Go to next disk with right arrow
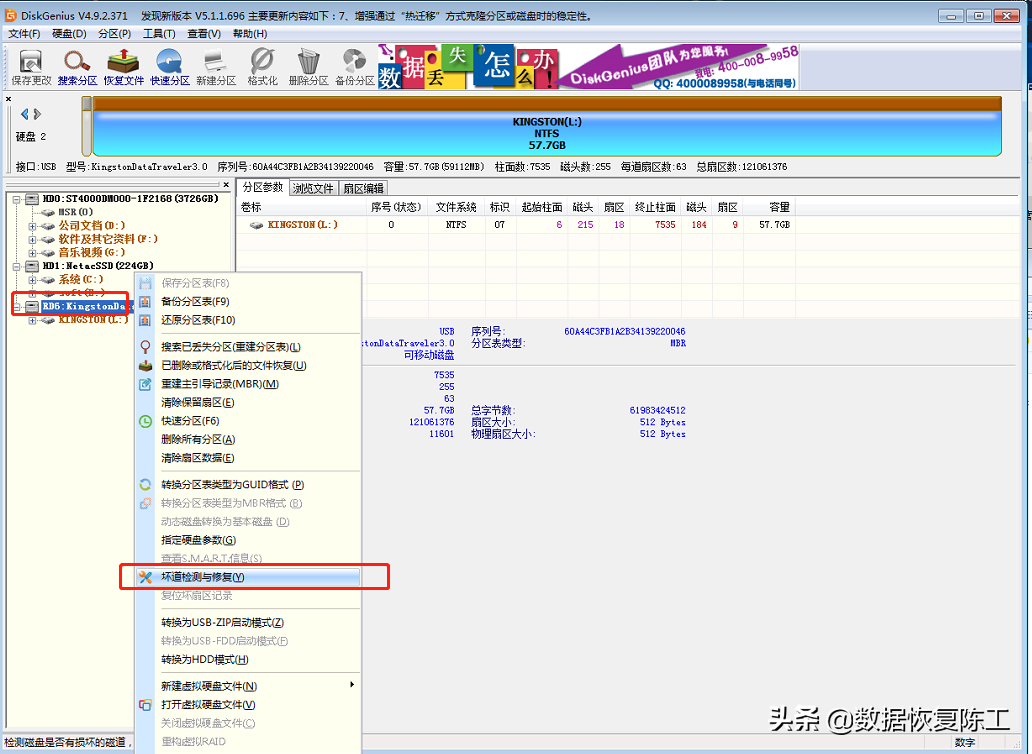1032x754 pixels. tap(37, 114)
